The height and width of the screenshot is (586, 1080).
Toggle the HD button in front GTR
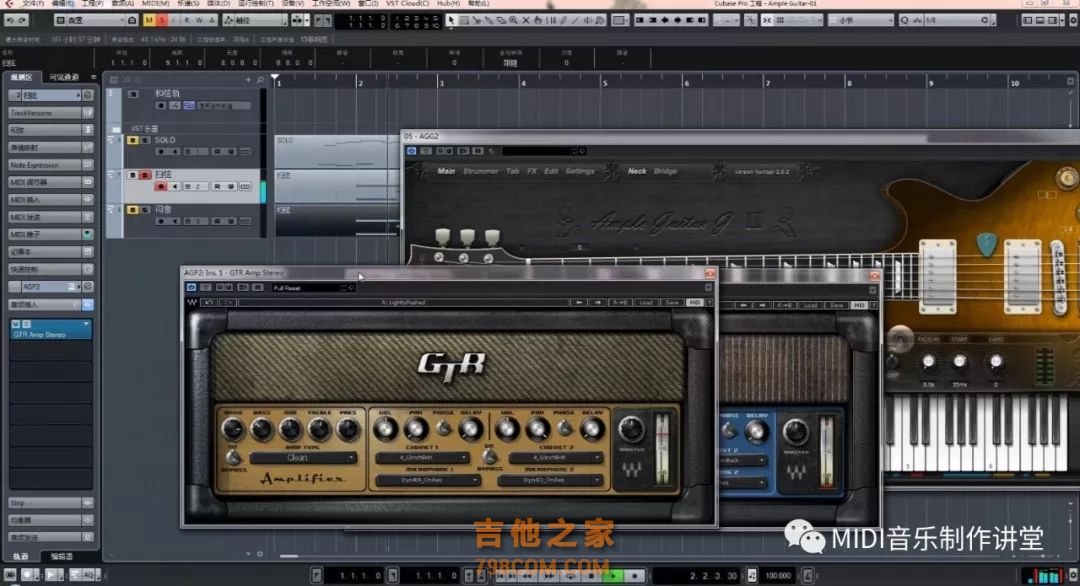694,302
